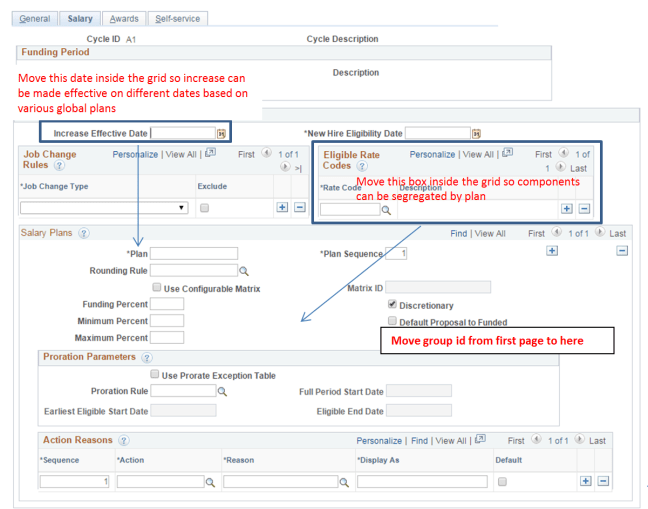Add a new Salary Plans row
Viewport: 648px width, 509px height.
coord(551,250)
